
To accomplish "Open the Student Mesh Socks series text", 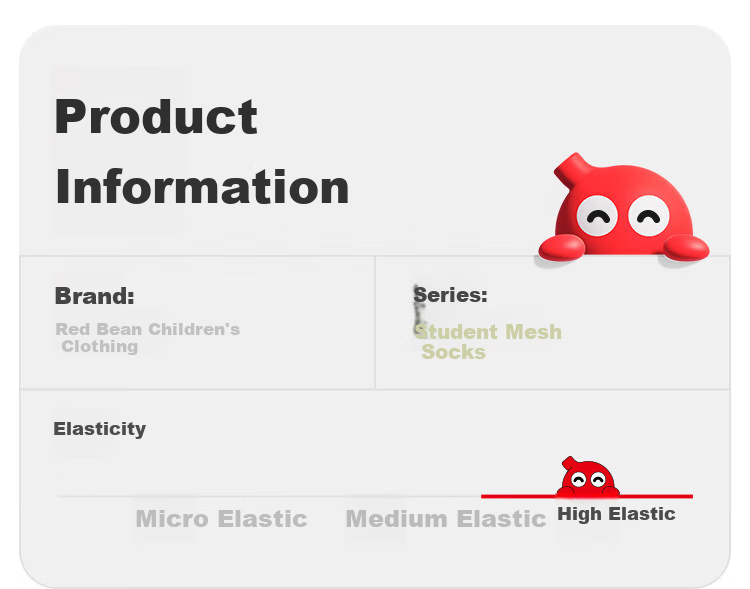I will (488, 342).
